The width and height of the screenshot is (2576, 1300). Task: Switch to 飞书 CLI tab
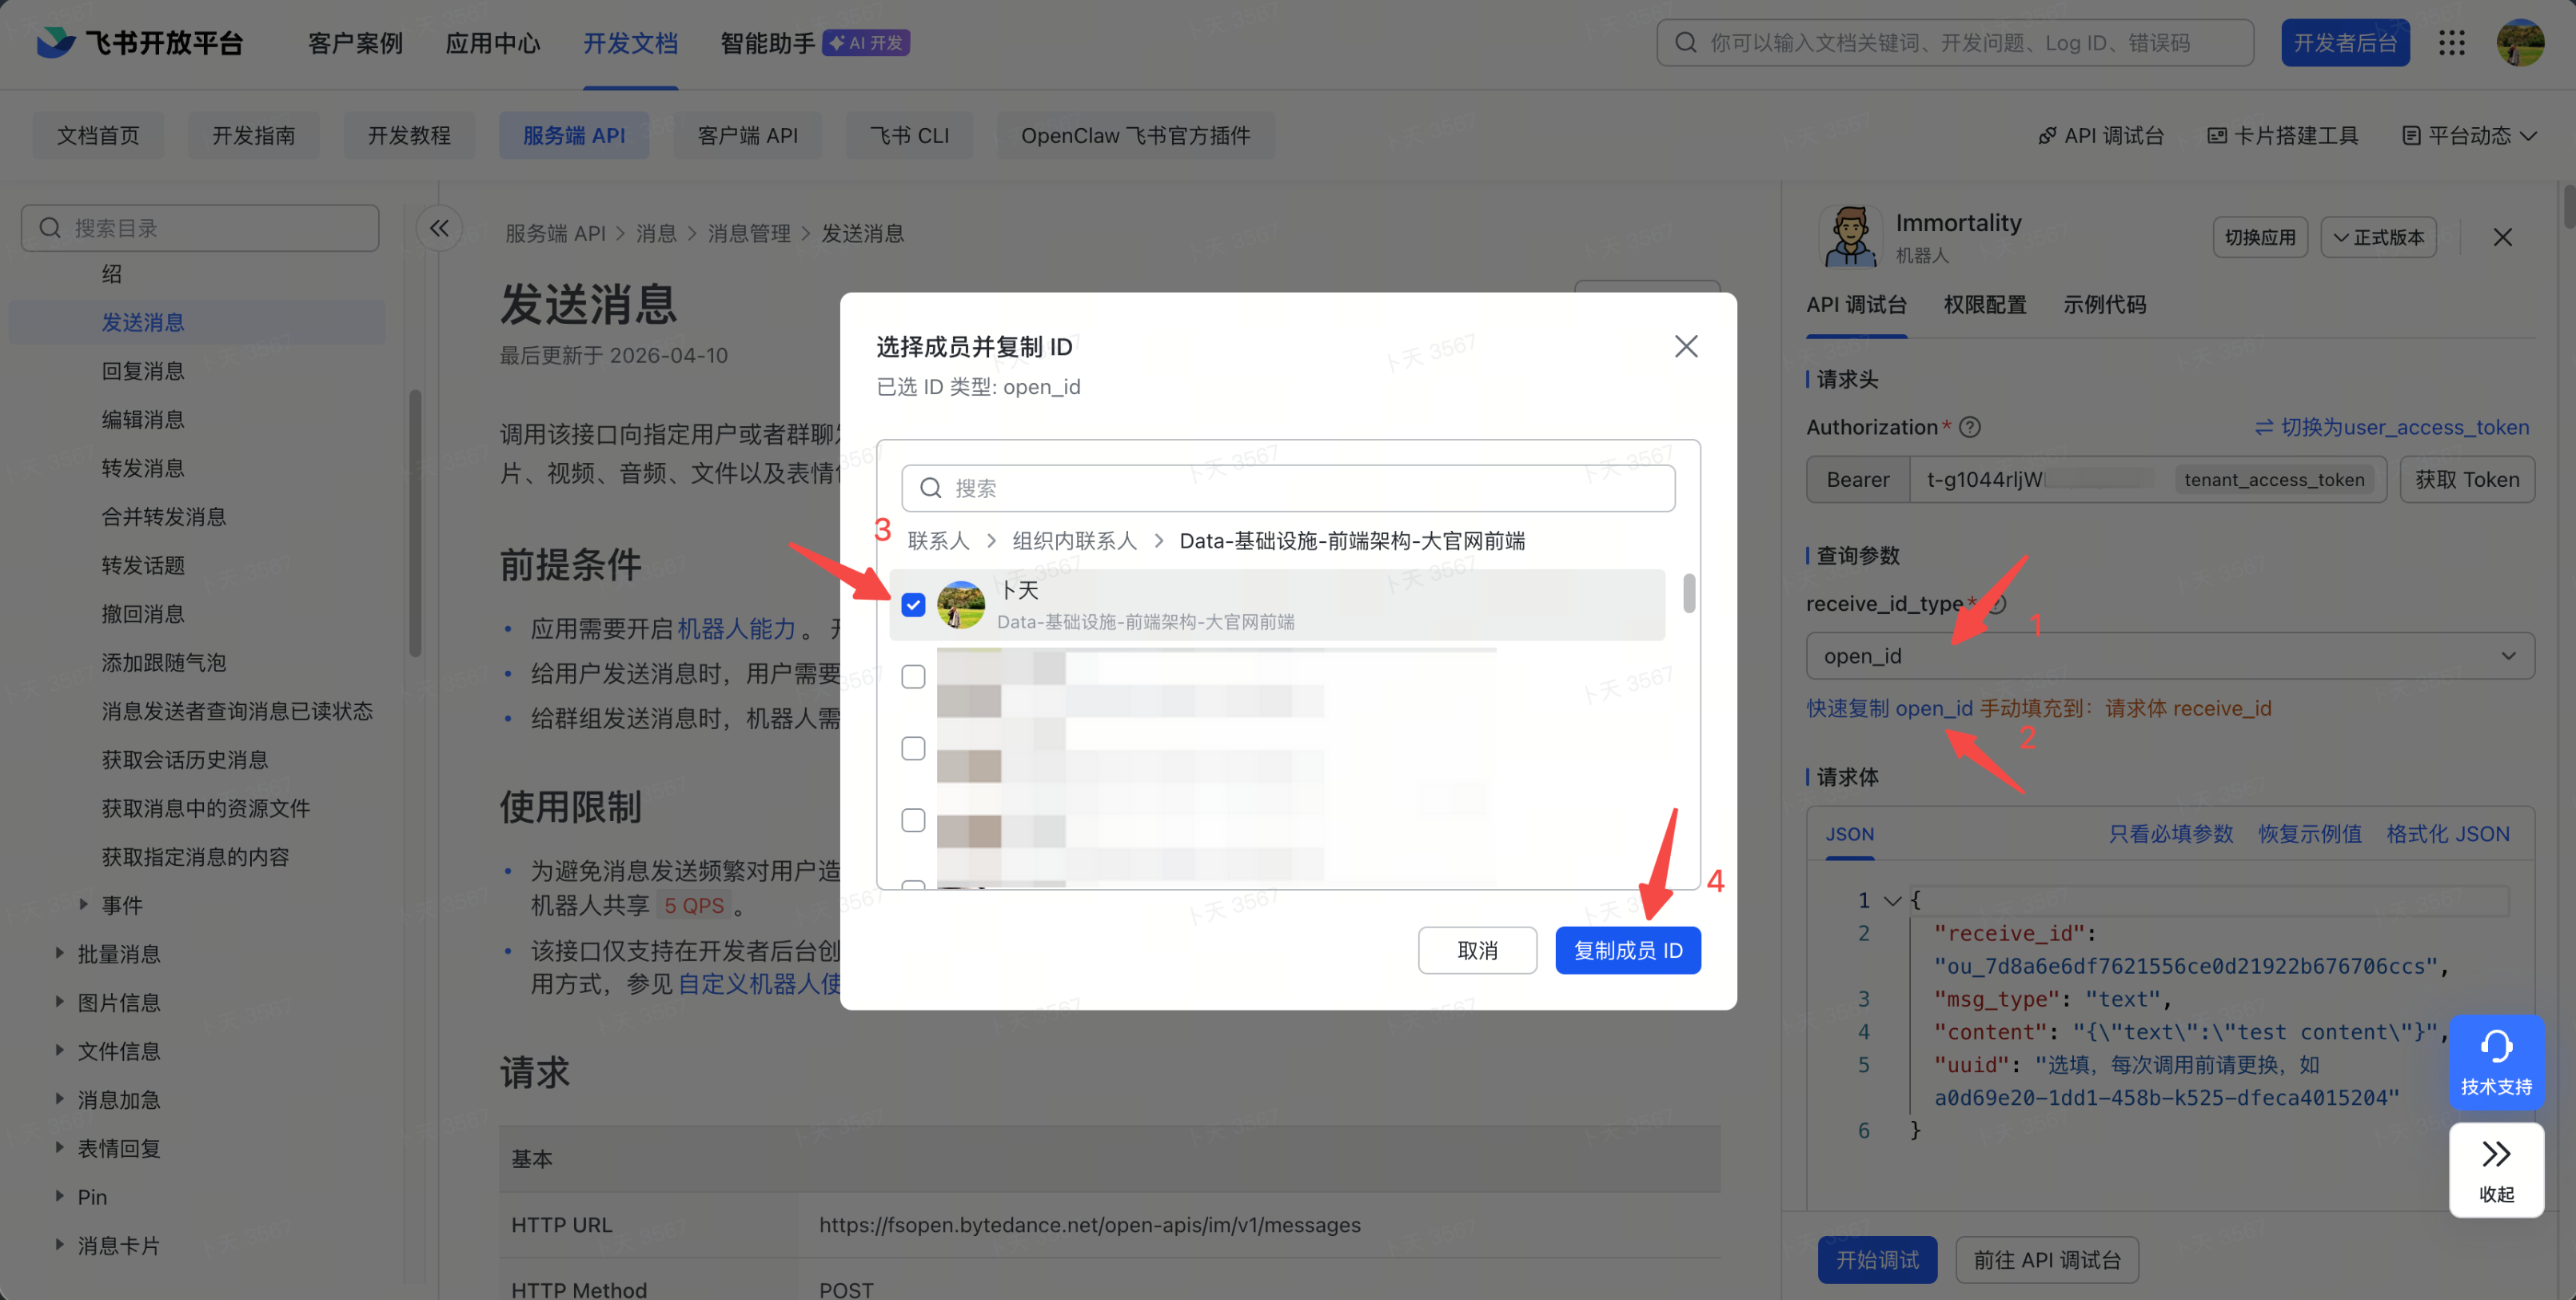pyautogui.click(x=909, y=135)
